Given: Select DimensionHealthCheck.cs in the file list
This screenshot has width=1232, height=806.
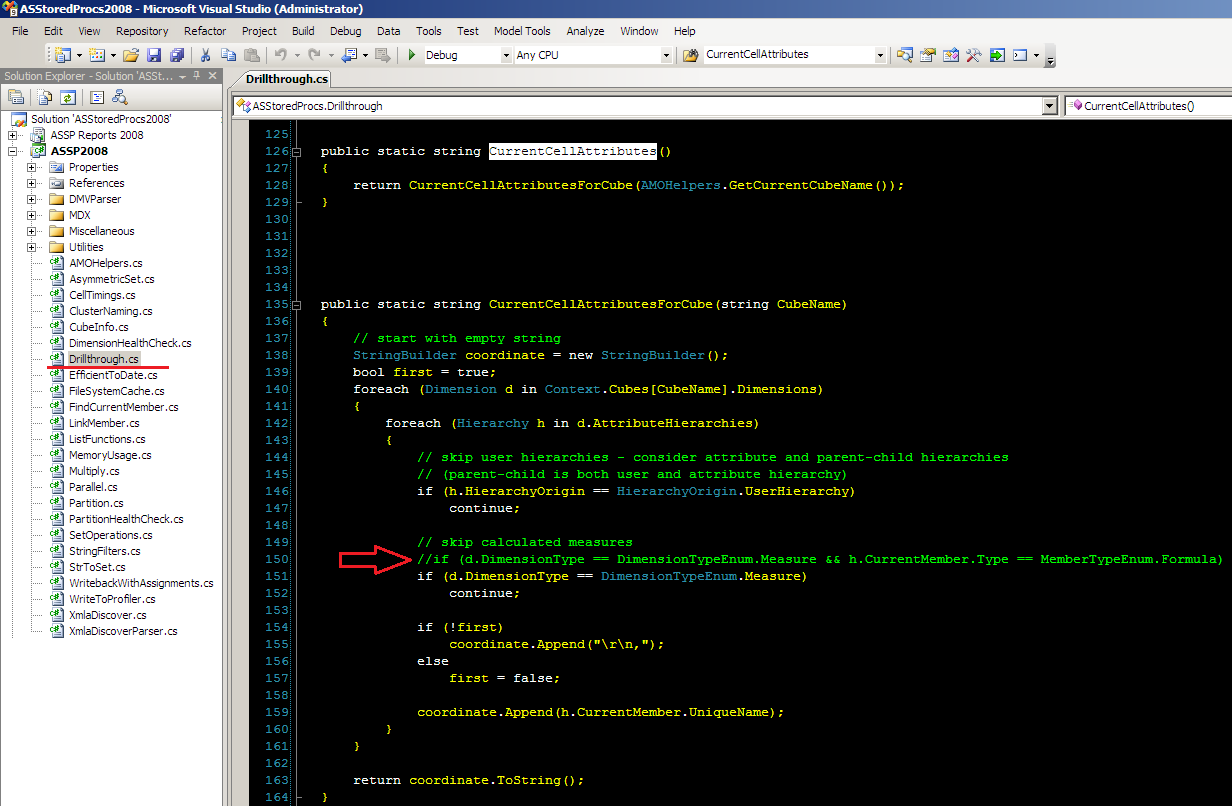Looking at the screenshot, I should tap(130, 343).
